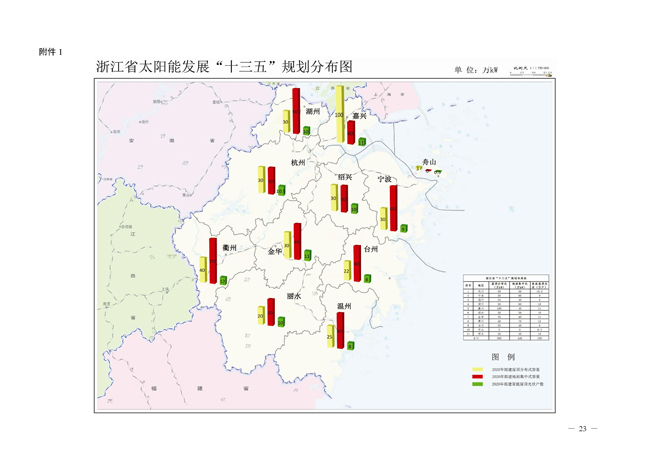Viewport: 650px width, 460px height.
Task: Click the map title 浙江省太阳能发展 heading
Action: (225, 67)
